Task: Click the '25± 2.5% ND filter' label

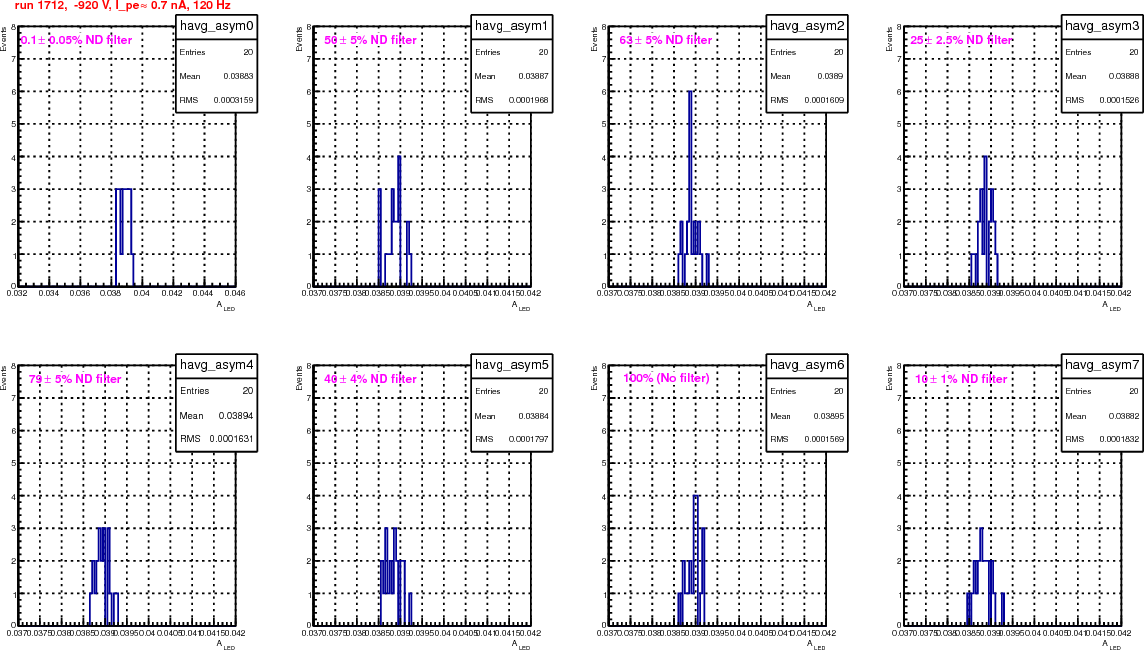Action: point(961,40)
